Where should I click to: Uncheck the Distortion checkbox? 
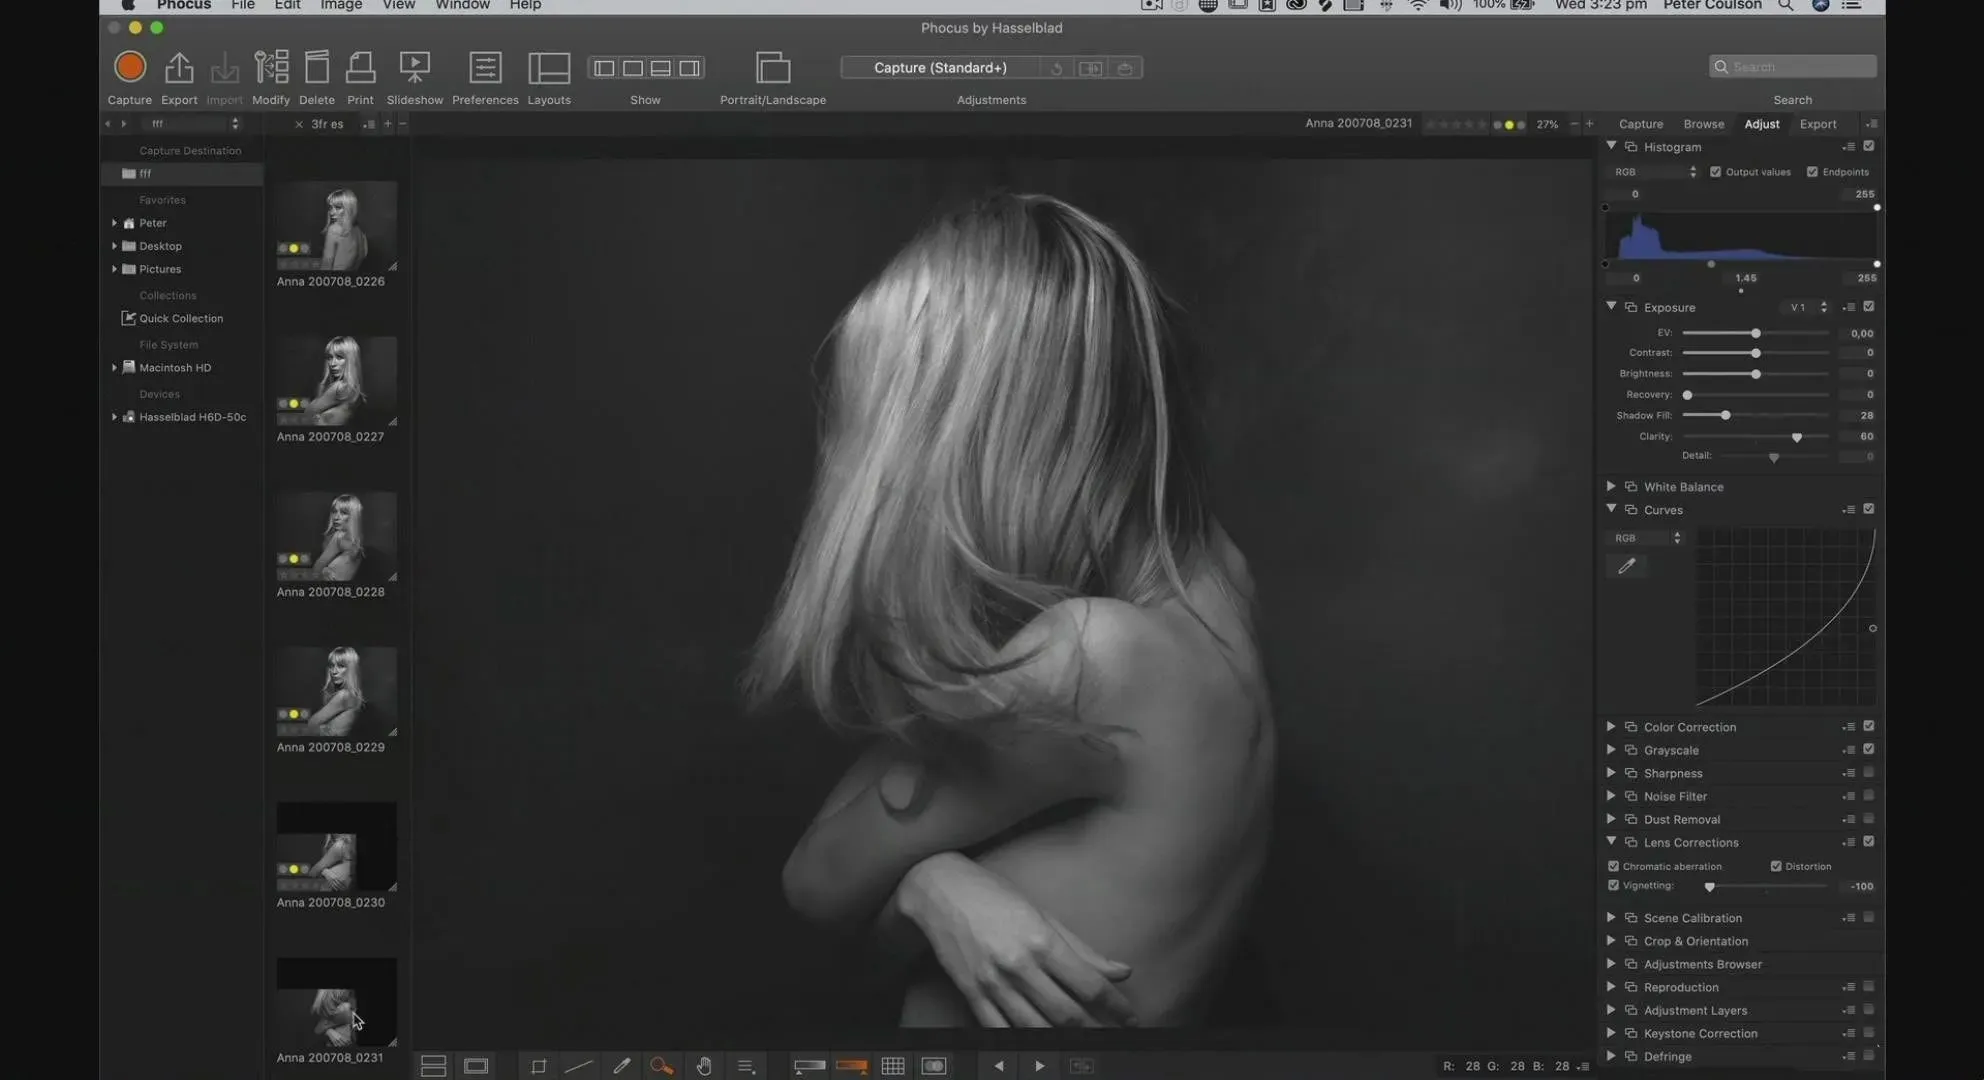1776,866
